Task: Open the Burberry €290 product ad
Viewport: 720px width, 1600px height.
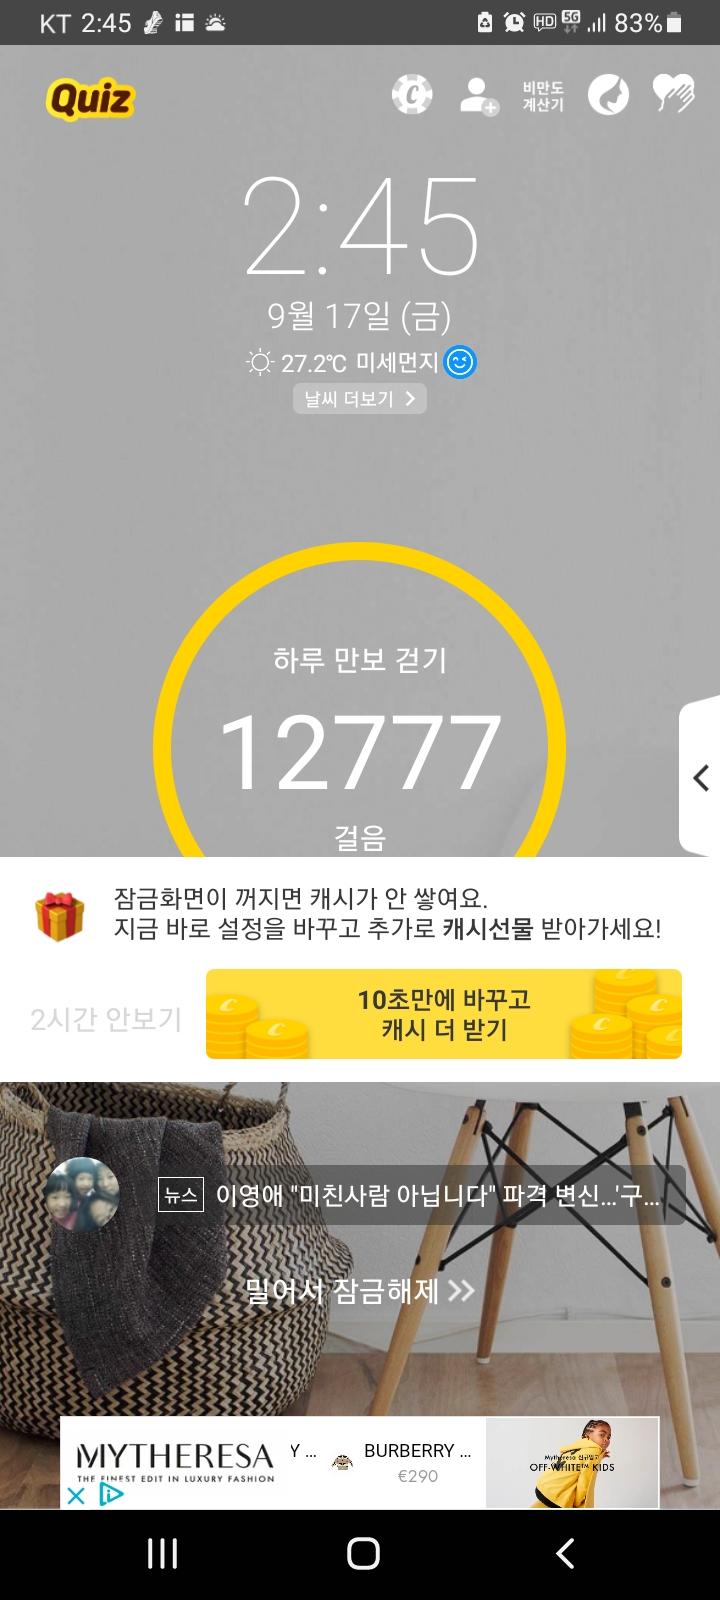Action: pos(417,1462)
